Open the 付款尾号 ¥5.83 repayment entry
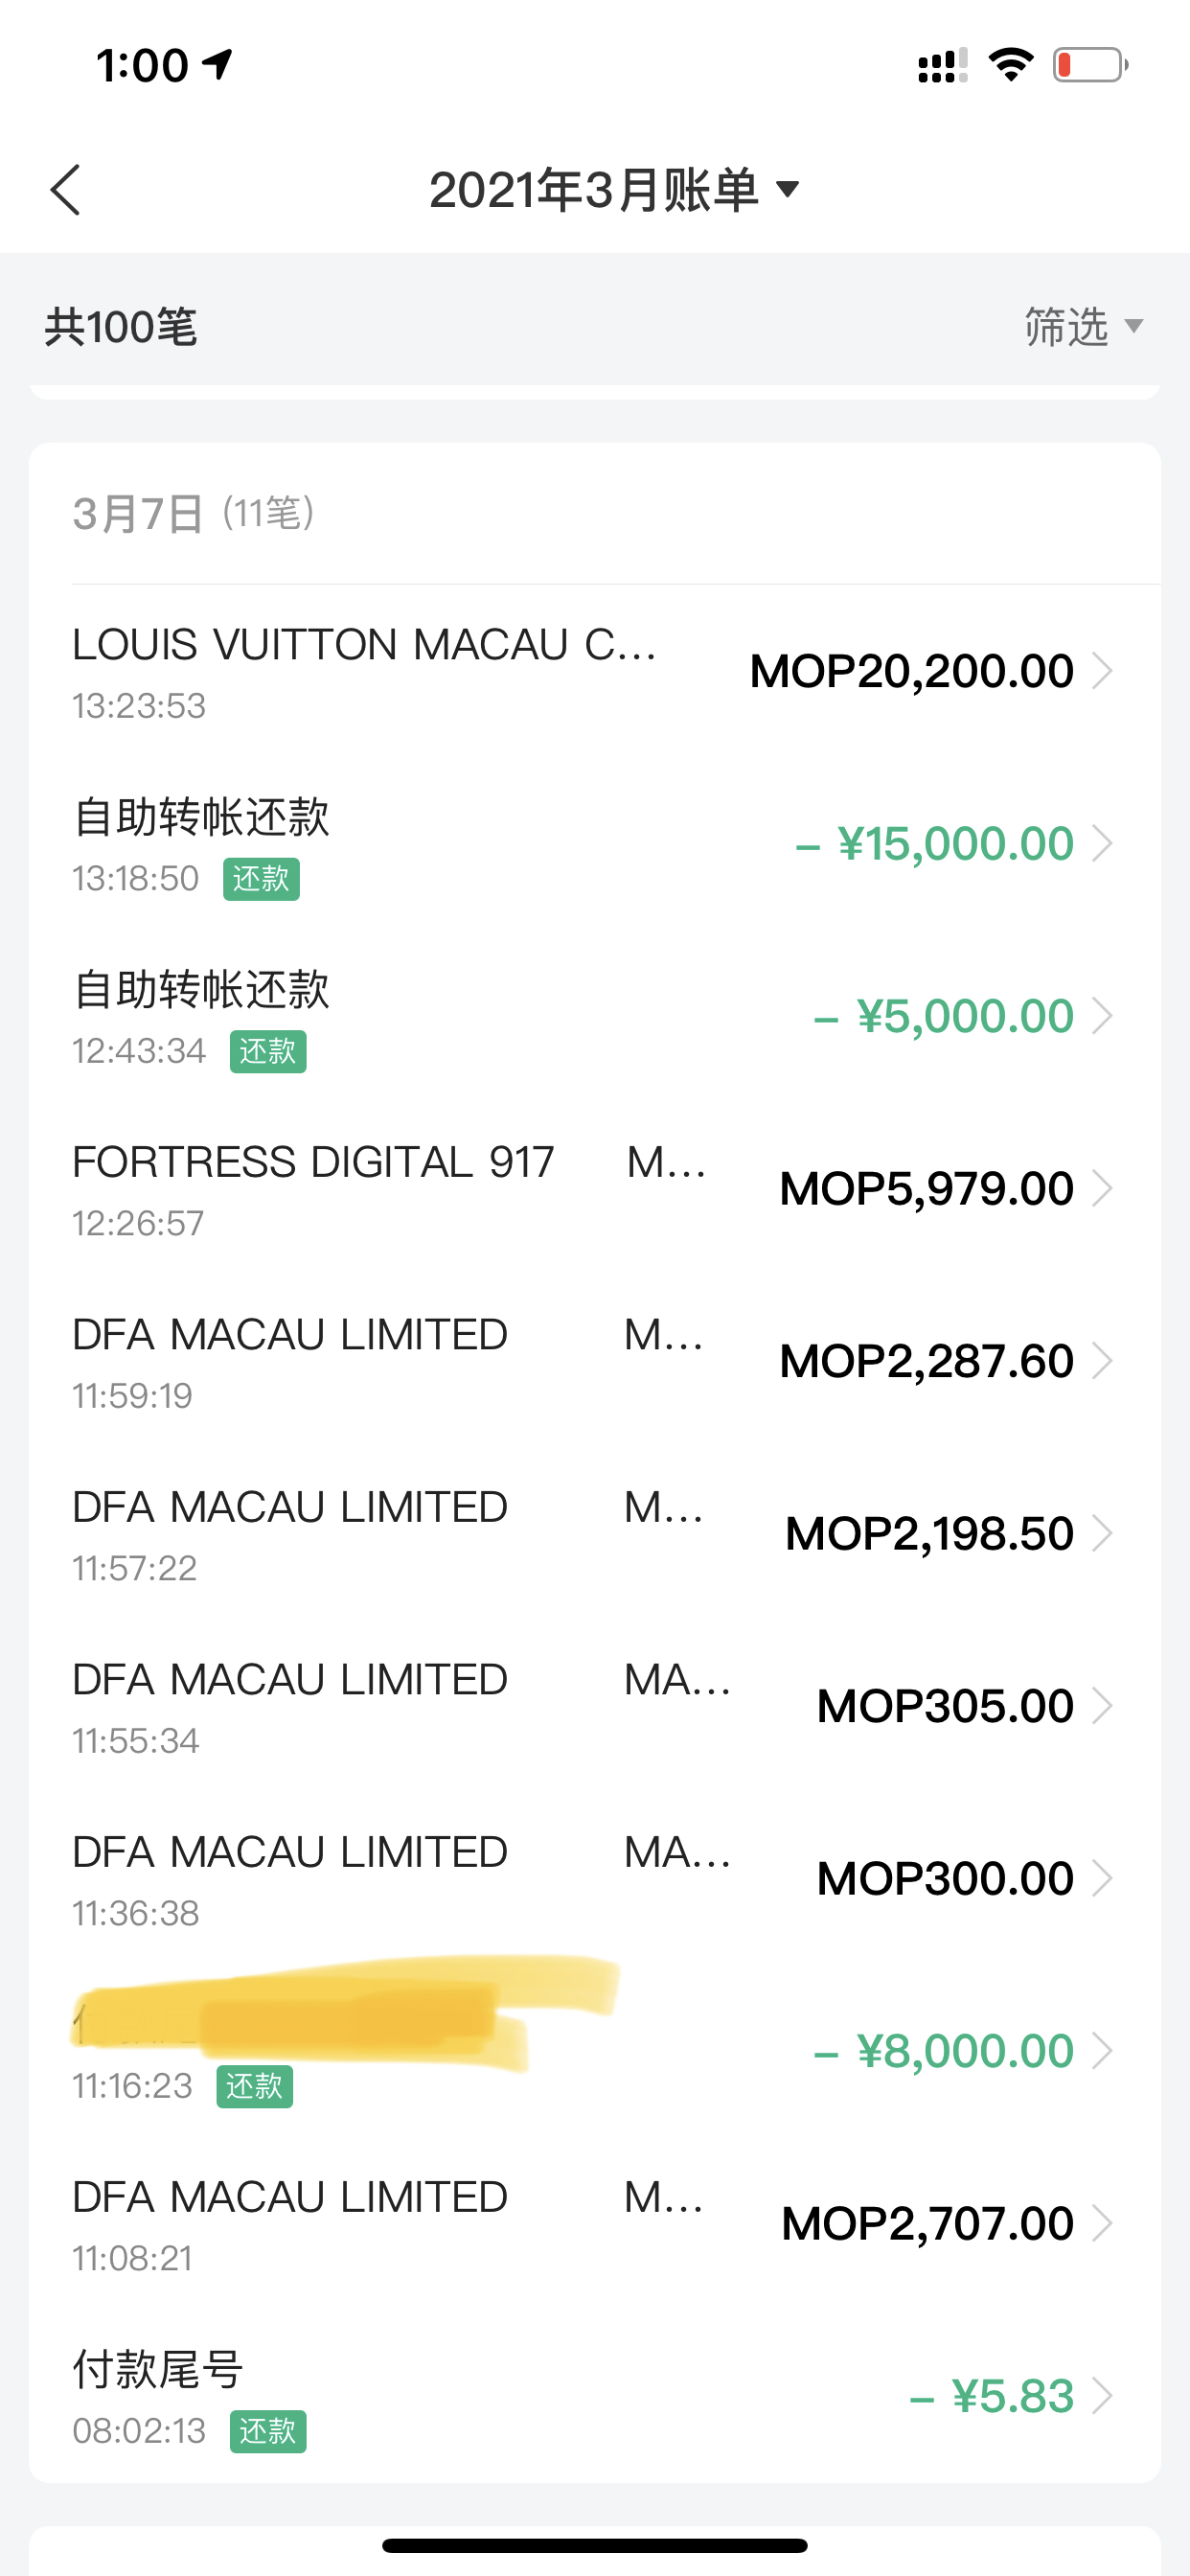This screenshot has height=2576, width=1190. [x=595, y=2396]
